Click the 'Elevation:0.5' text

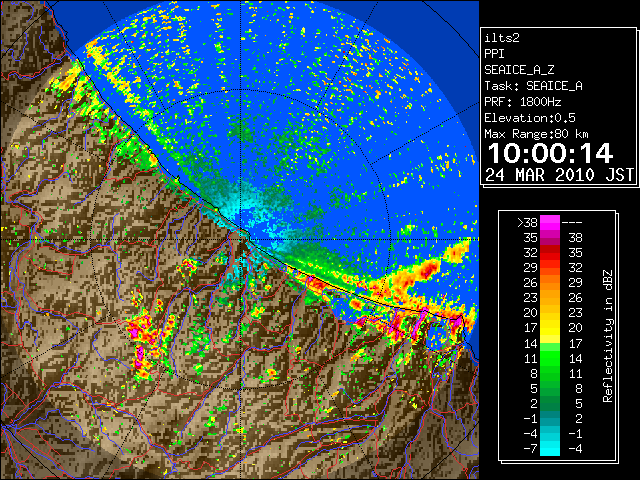530,118
